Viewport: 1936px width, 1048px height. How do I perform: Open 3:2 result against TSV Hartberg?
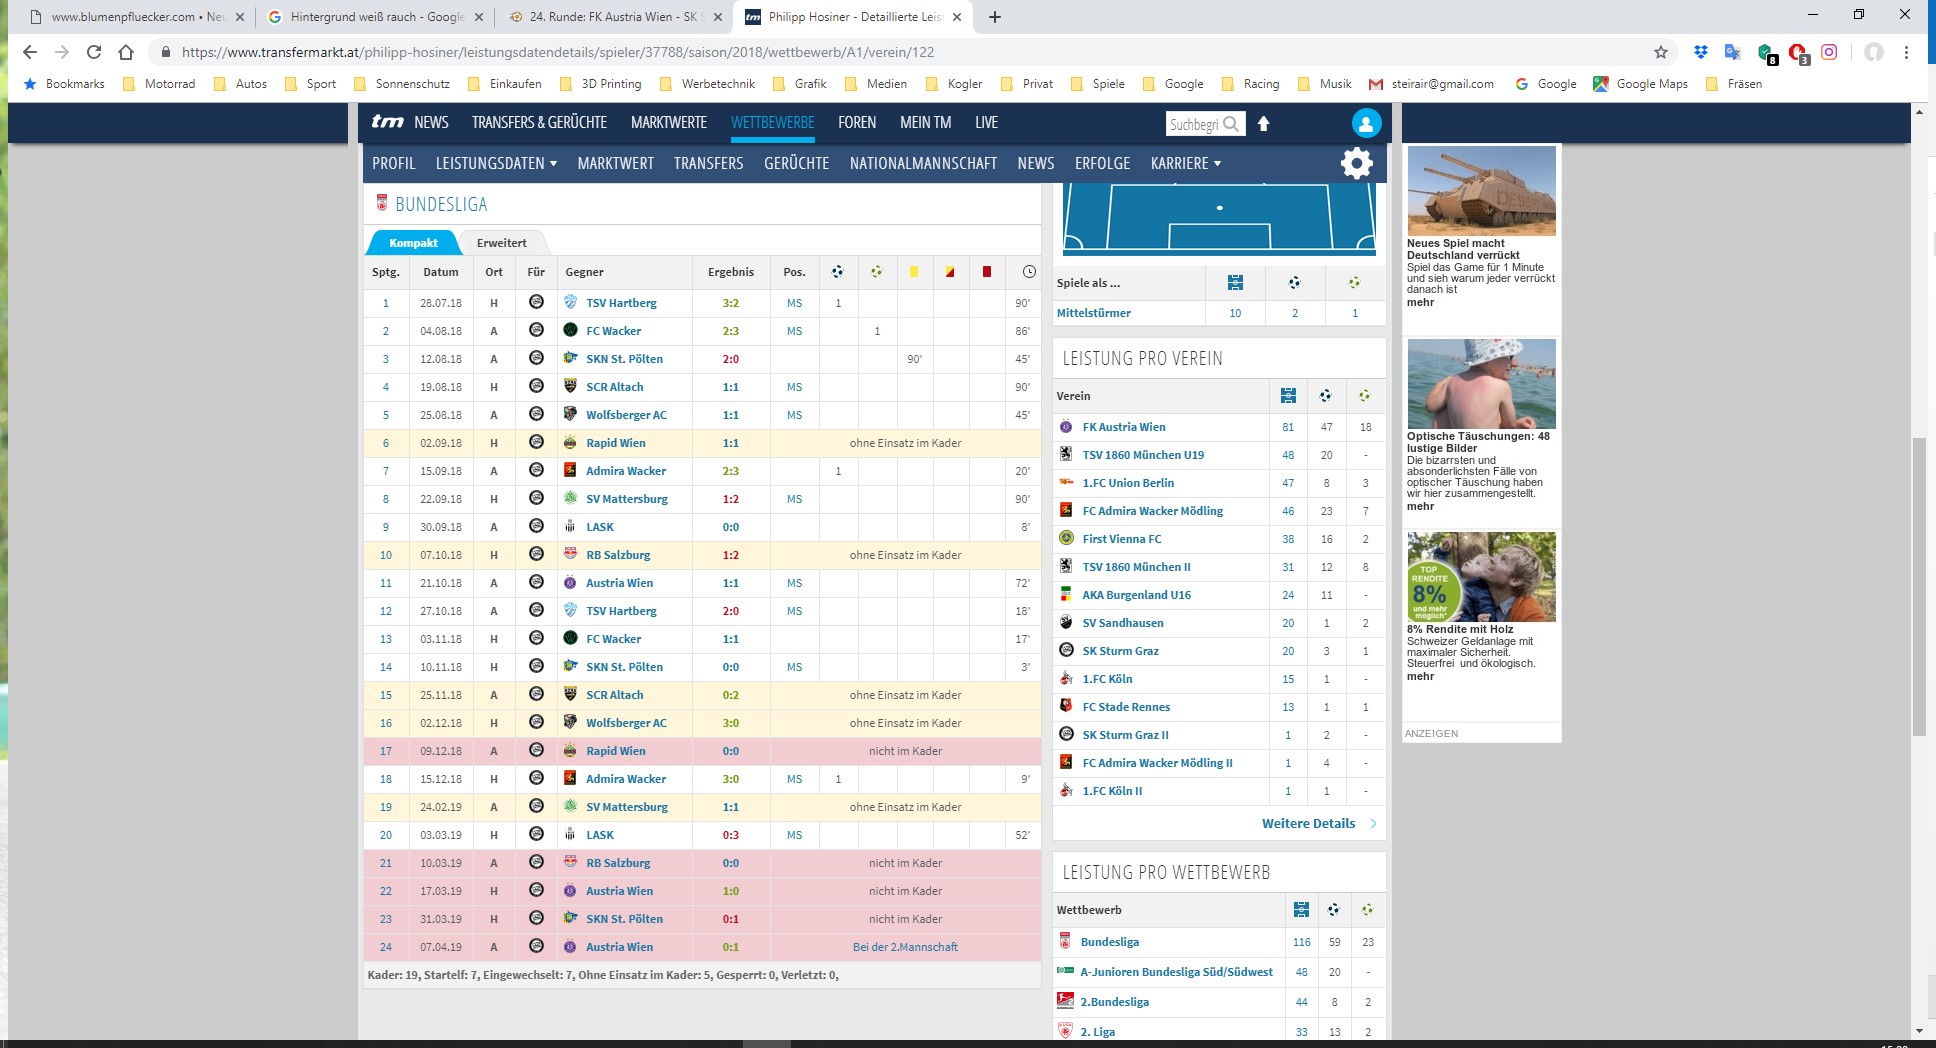tap(730, 303)
